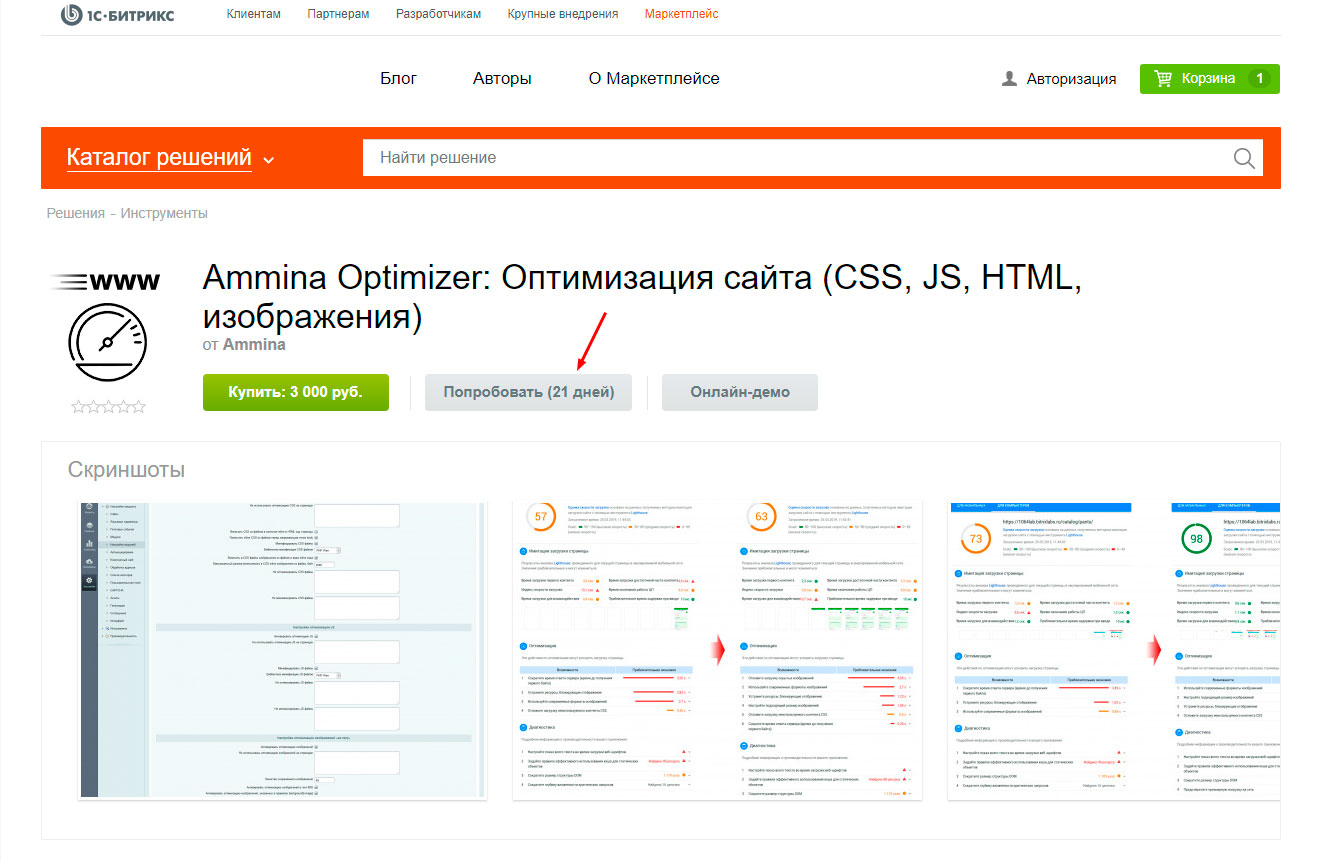The image size is (1317, 862).
Task: Click the Авторизация user icon
Action: point(1010,78)
